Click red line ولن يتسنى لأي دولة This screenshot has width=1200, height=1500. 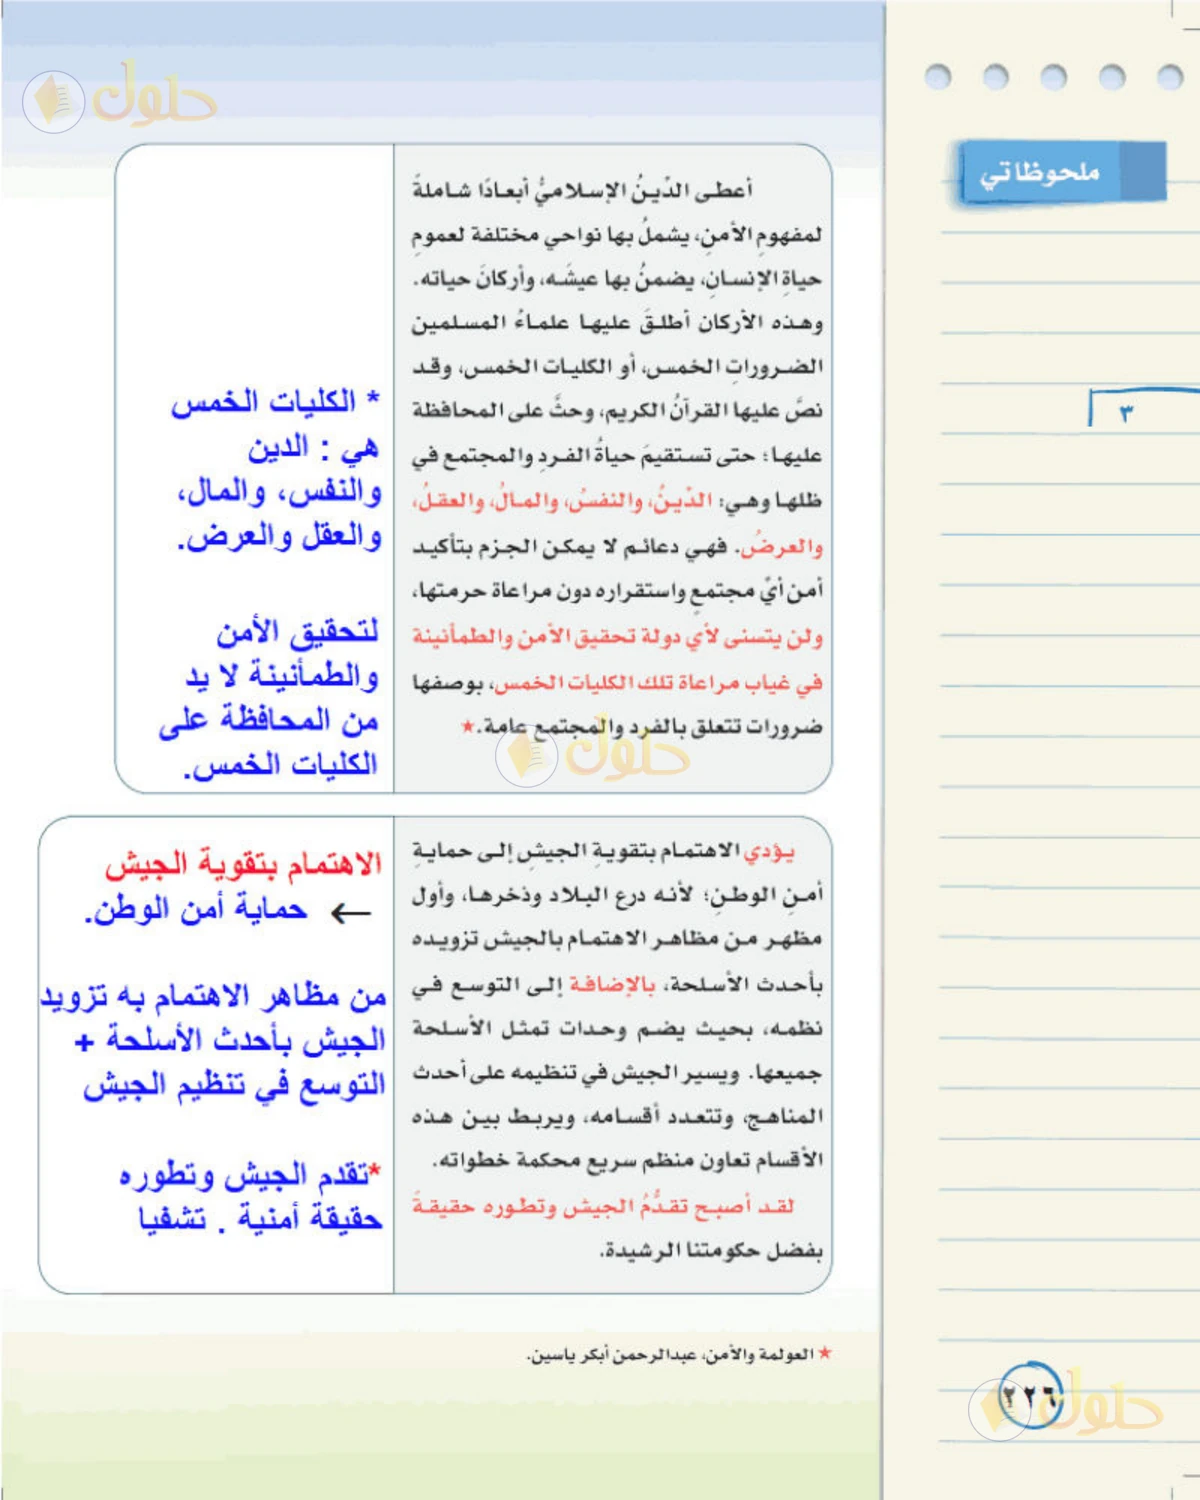click(x=617, y=637)
